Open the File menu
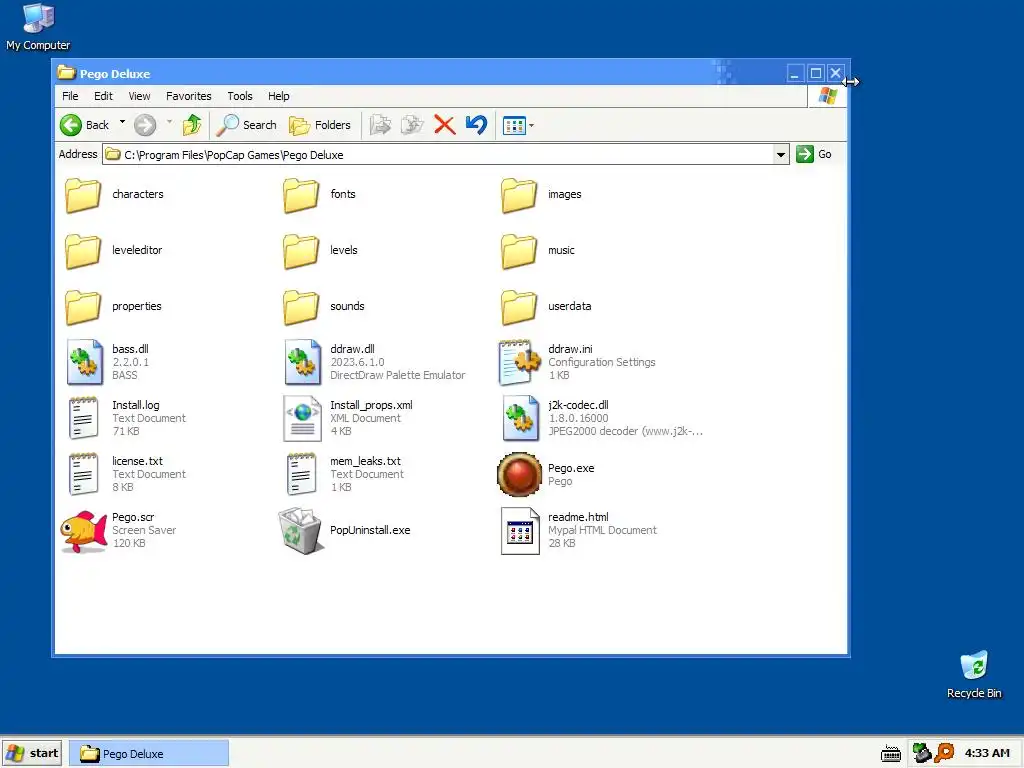 (x=70, y=96)
